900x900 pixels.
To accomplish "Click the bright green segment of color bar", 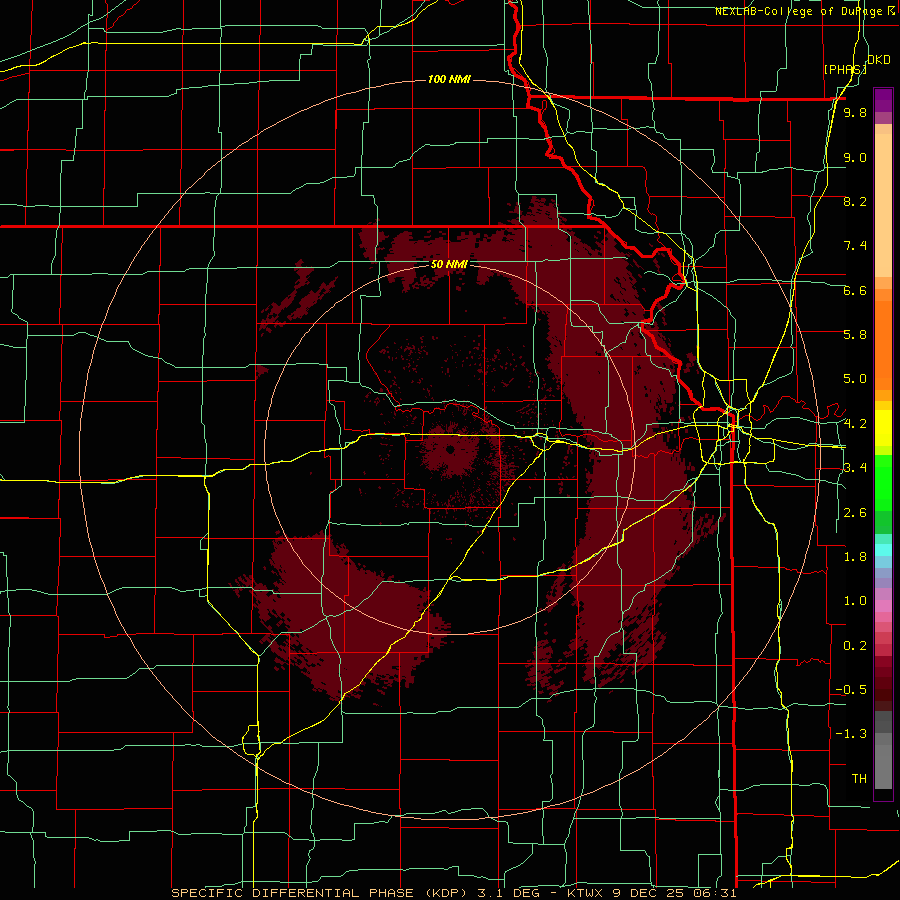I will (x=883, y=484).
